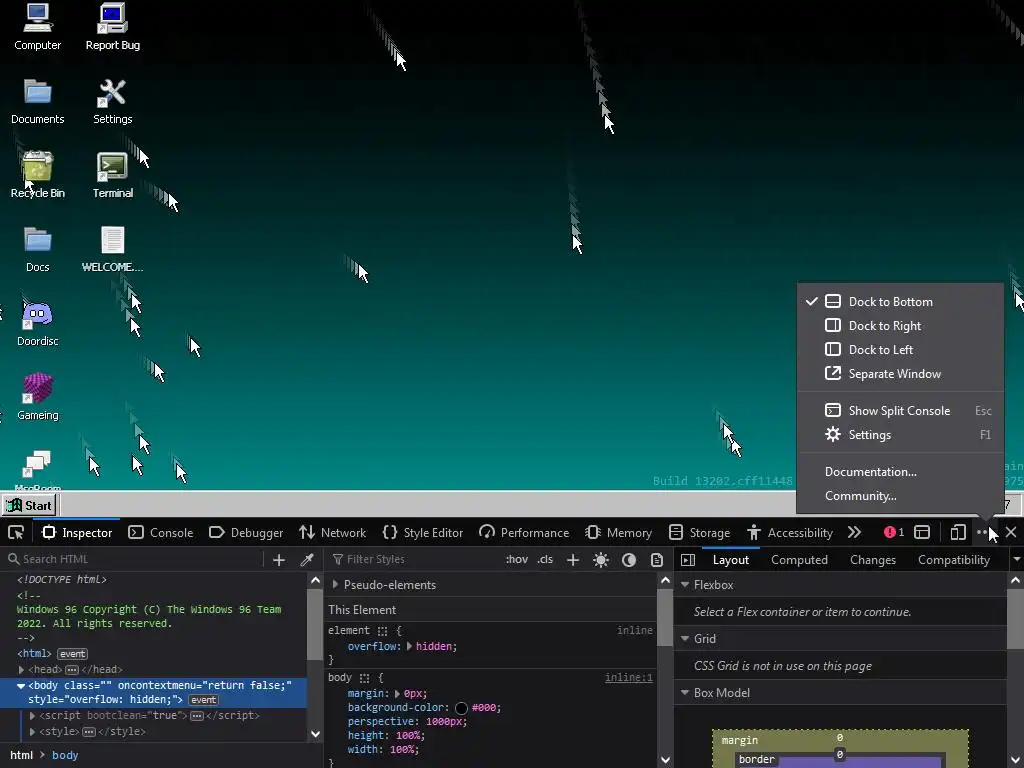Select an iframe as target document
The height and width of the screenshot is (768, 1024).
(922, 532)
